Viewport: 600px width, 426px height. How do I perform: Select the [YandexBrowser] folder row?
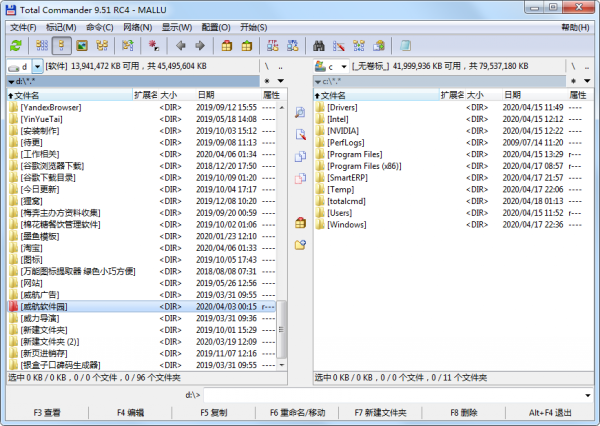click(x=142, y=108)
